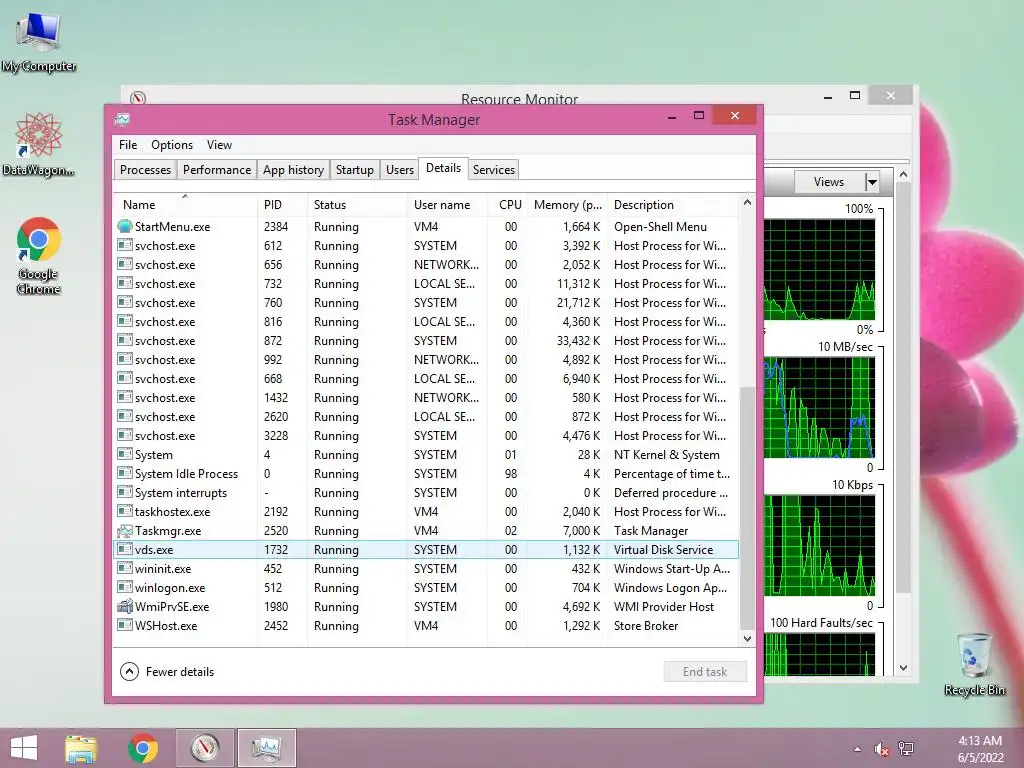1024x768 pixels.
Task: Click the vds.exe process icon
Action: coord(125,550)
